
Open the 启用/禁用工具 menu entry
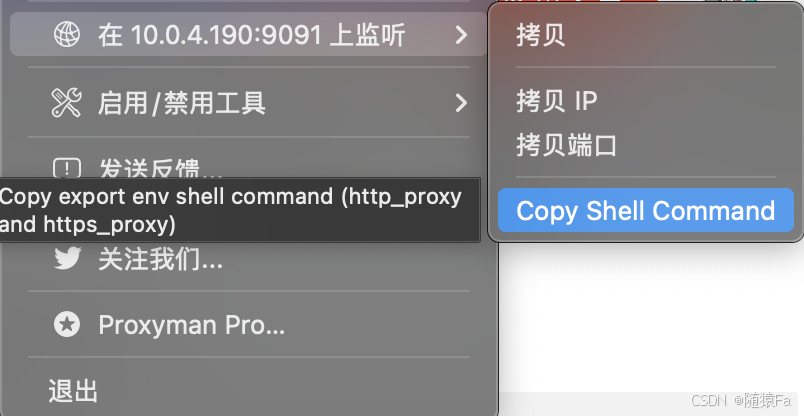tap(248, 103)
